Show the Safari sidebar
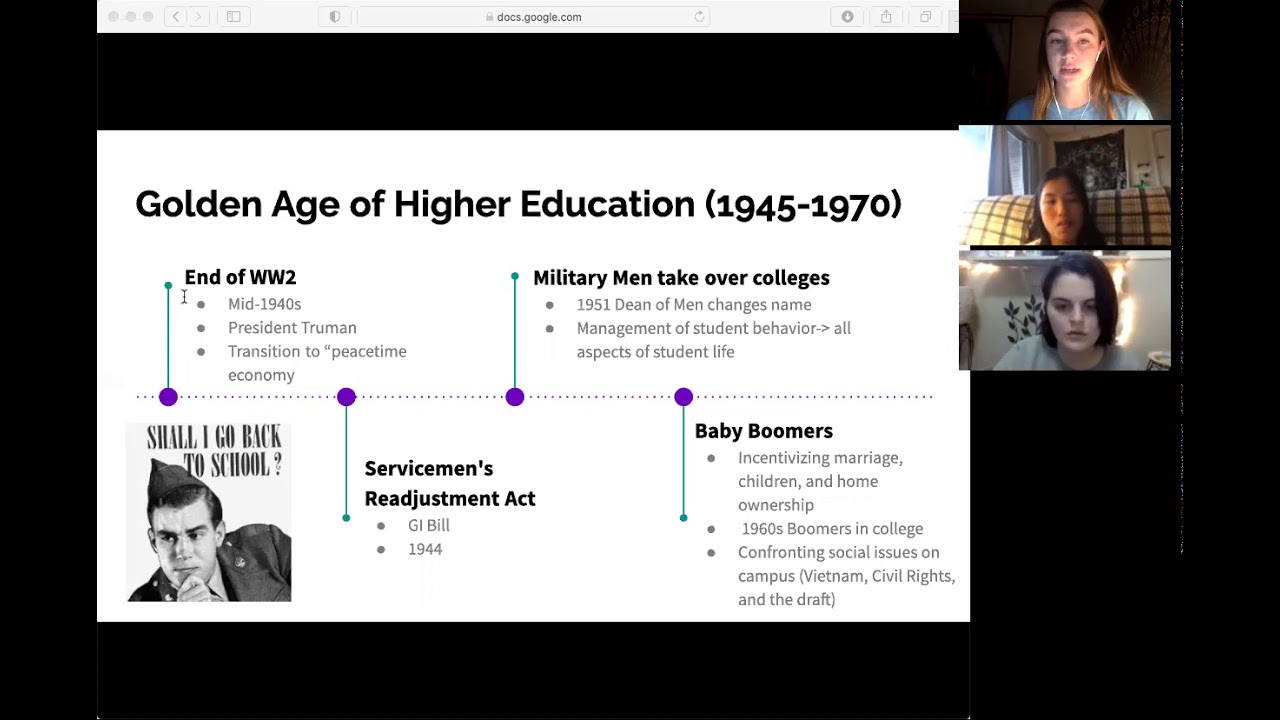This screenshot has height=720, width=1280. [x=233, y=16]
